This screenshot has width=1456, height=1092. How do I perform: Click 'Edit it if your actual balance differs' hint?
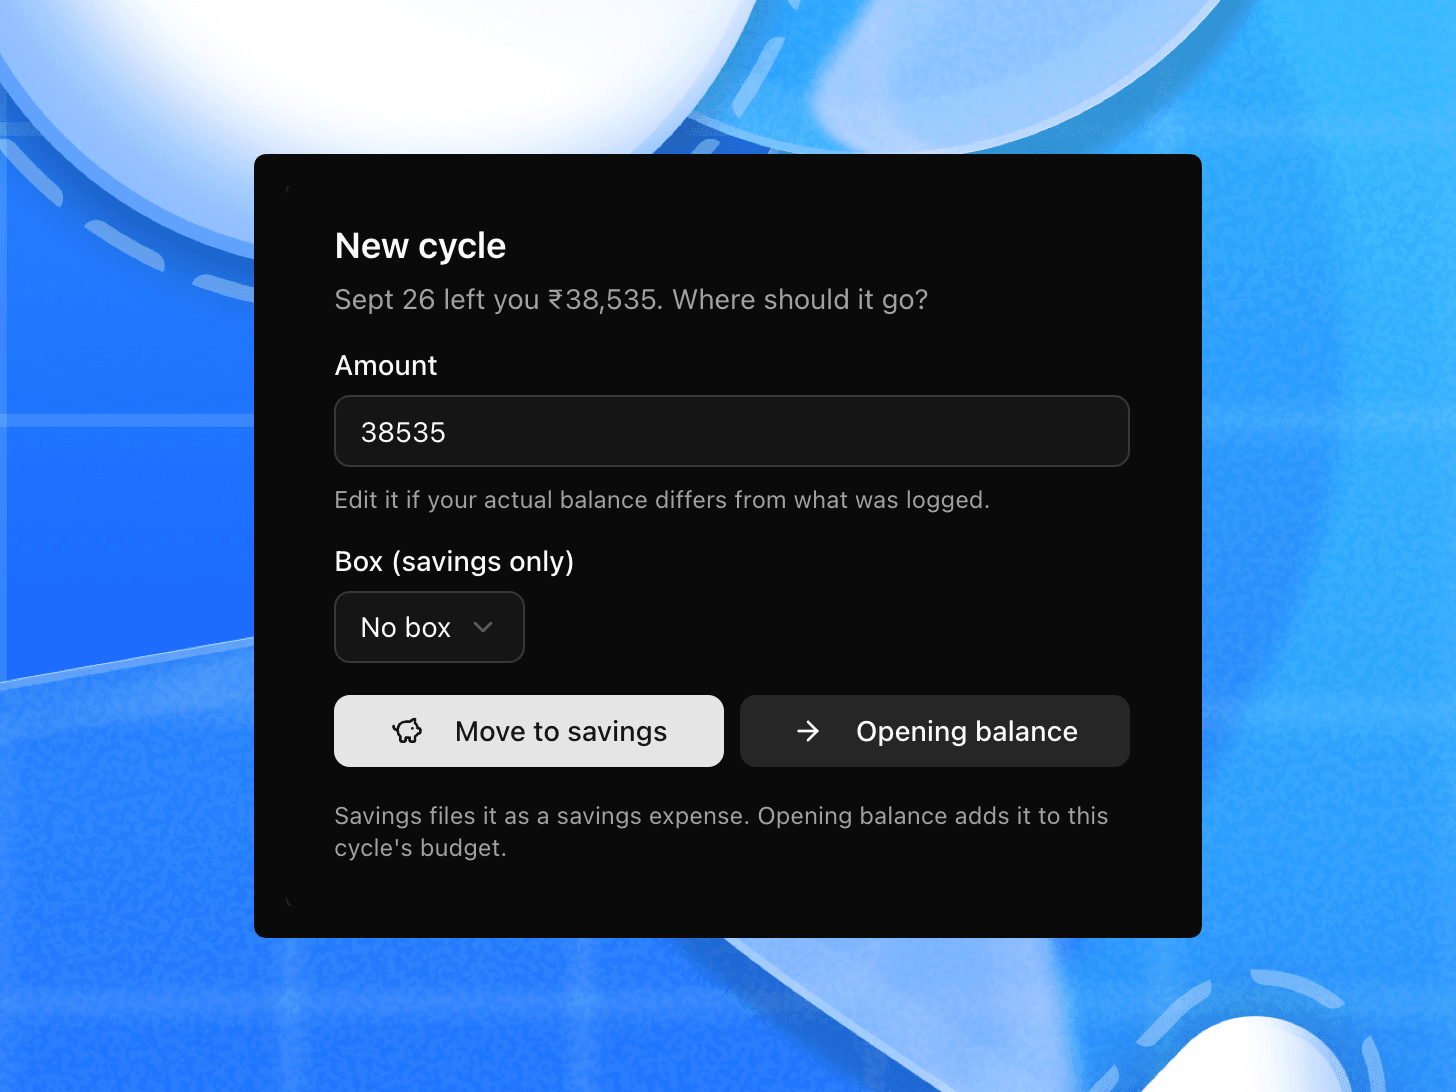[x=662, y=500]
